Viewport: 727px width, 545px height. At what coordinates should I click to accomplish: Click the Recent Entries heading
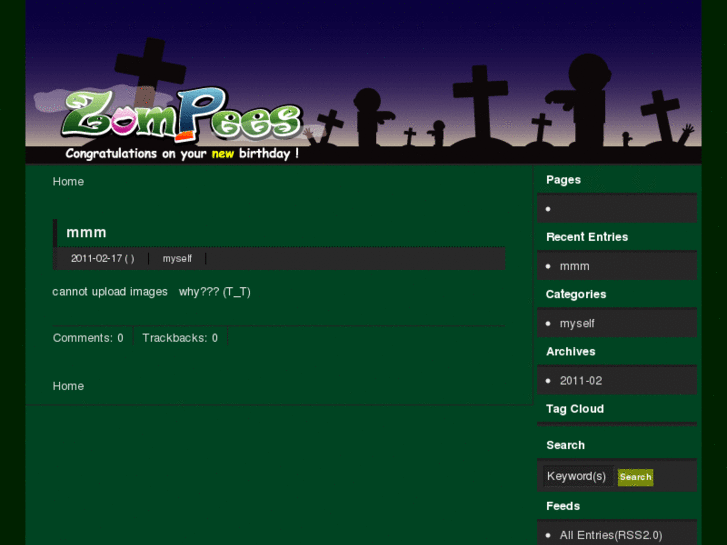click(587, 237)
